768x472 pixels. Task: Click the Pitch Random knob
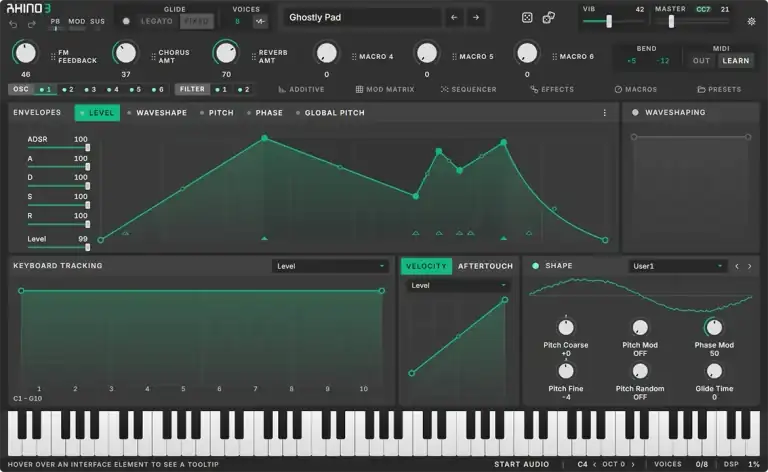click(x=640, y=371)
